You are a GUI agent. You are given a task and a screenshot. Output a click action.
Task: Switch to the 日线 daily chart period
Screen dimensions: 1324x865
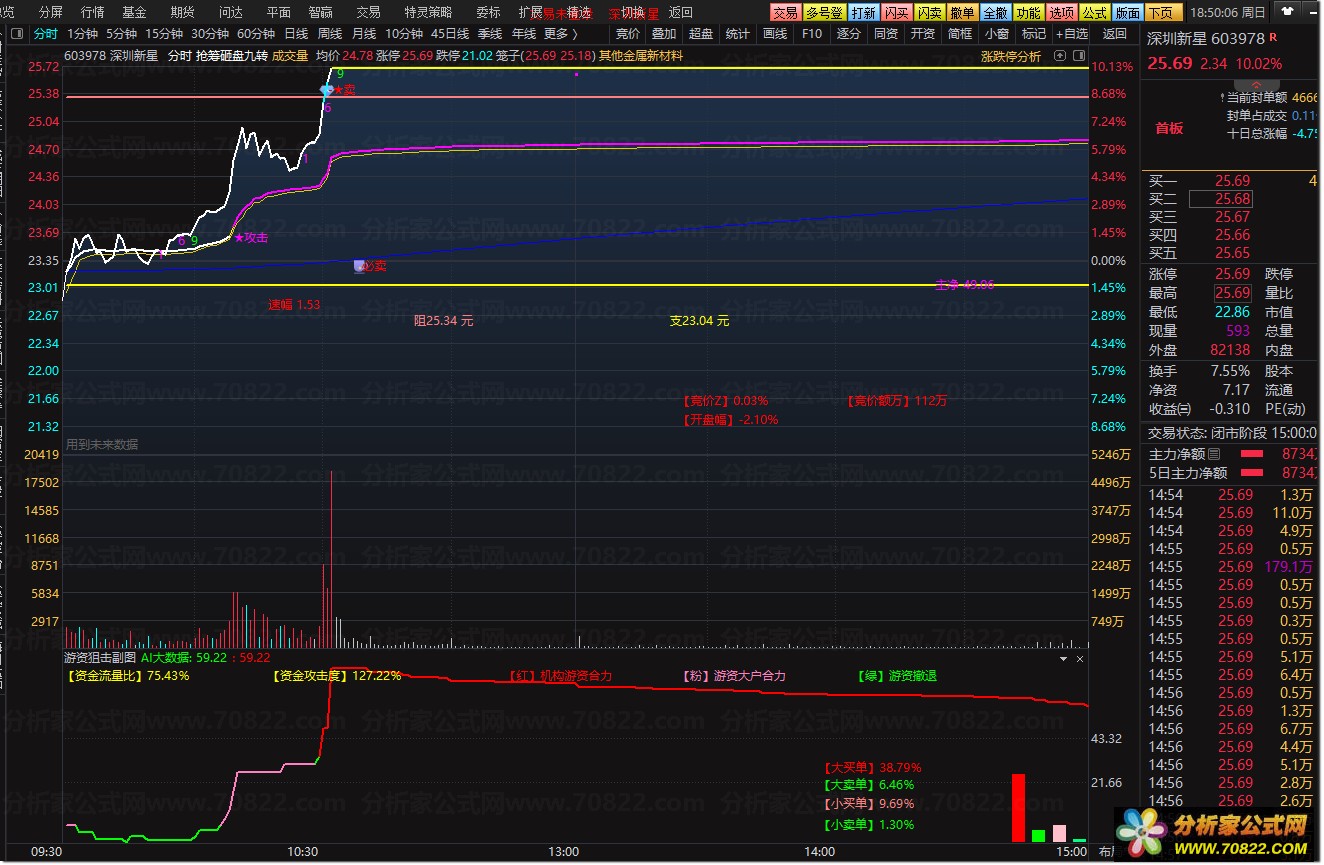[x=296, y=33]
